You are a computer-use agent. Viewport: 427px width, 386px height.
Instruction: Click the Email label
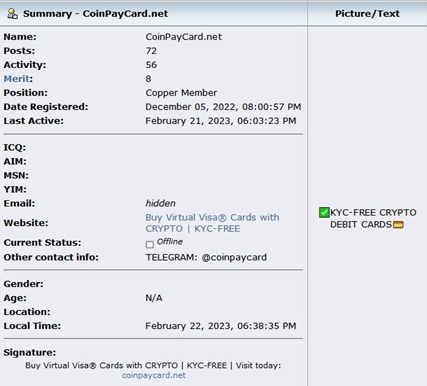(x=19, y=203)
